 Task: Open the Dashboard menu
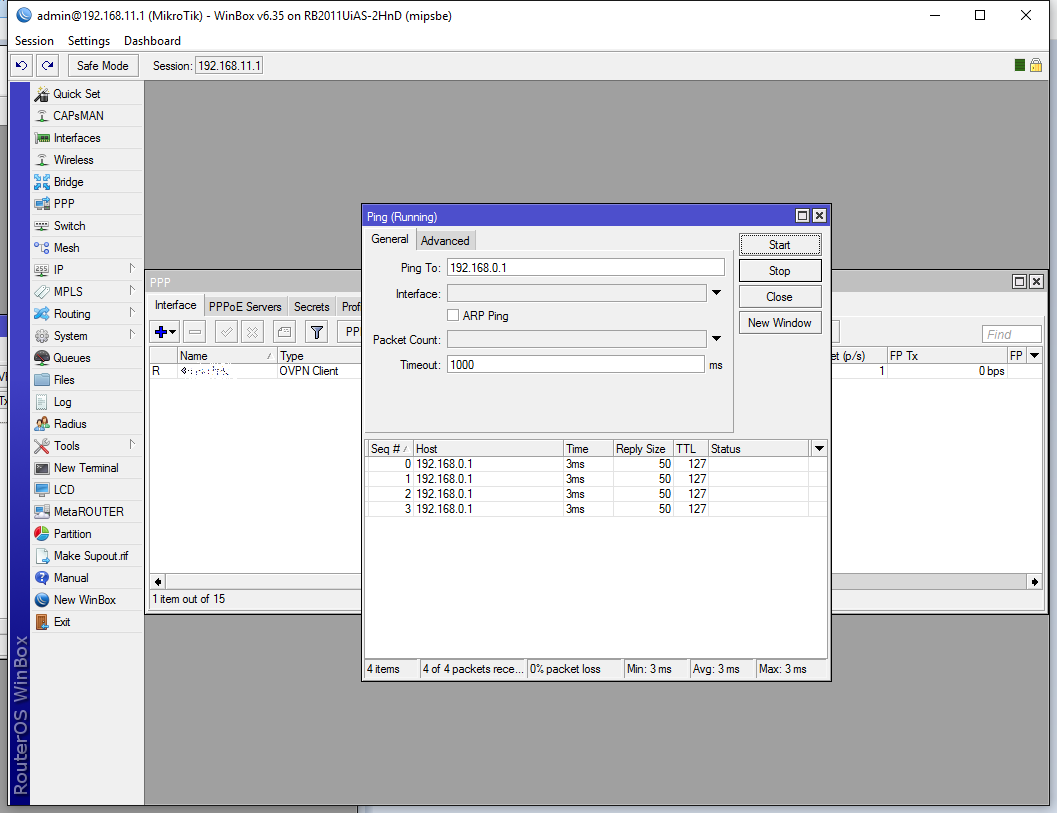(x=152, y=40)
